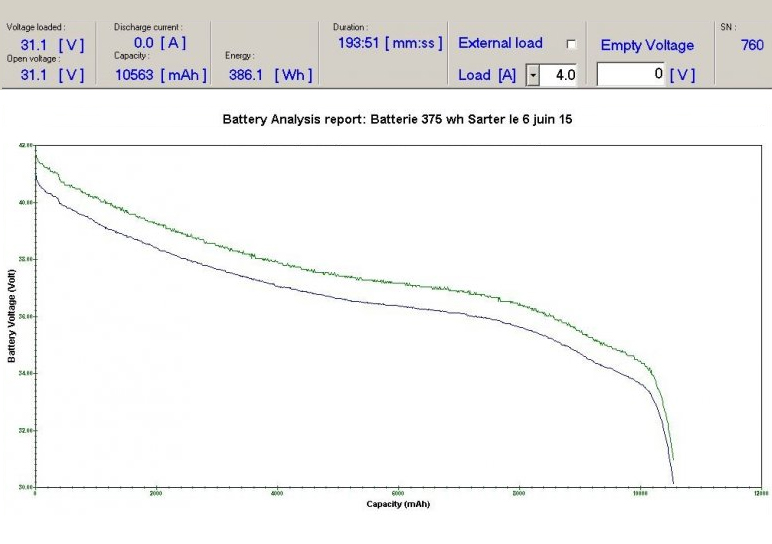Click the Empty Voltage input field

[x=630, y=74]
